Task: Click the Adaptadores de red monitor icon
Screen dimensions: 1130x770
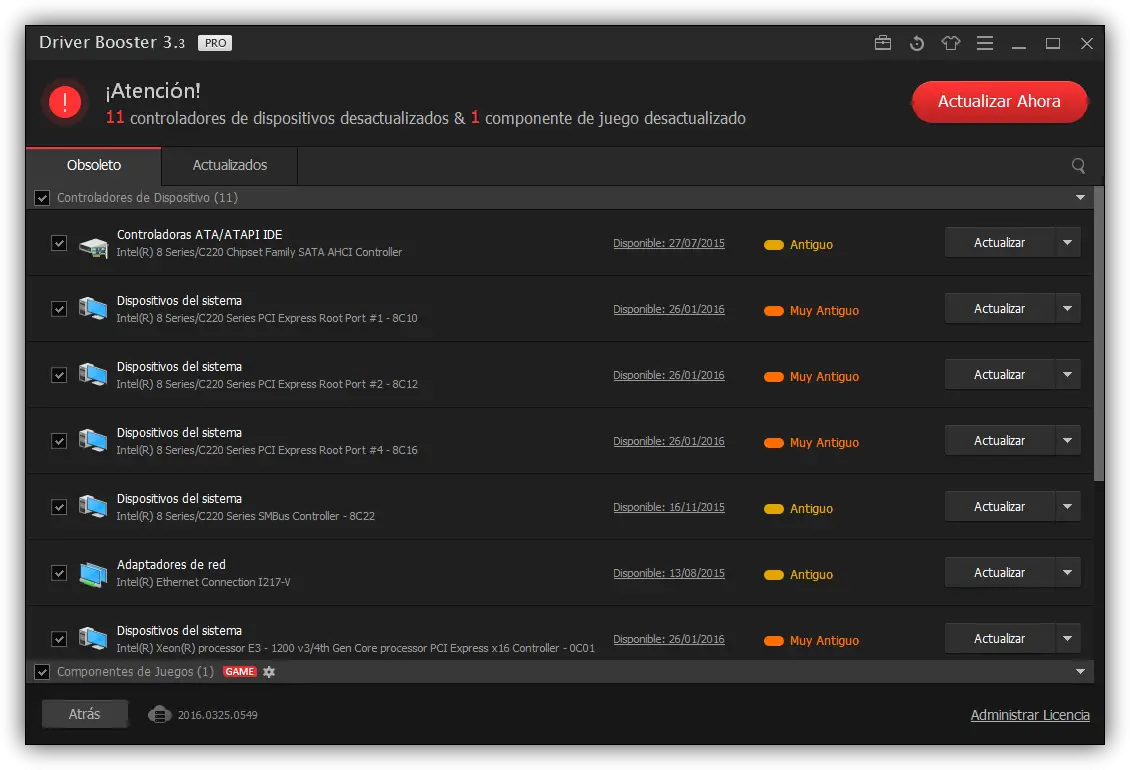Action: tap(93, 574)
